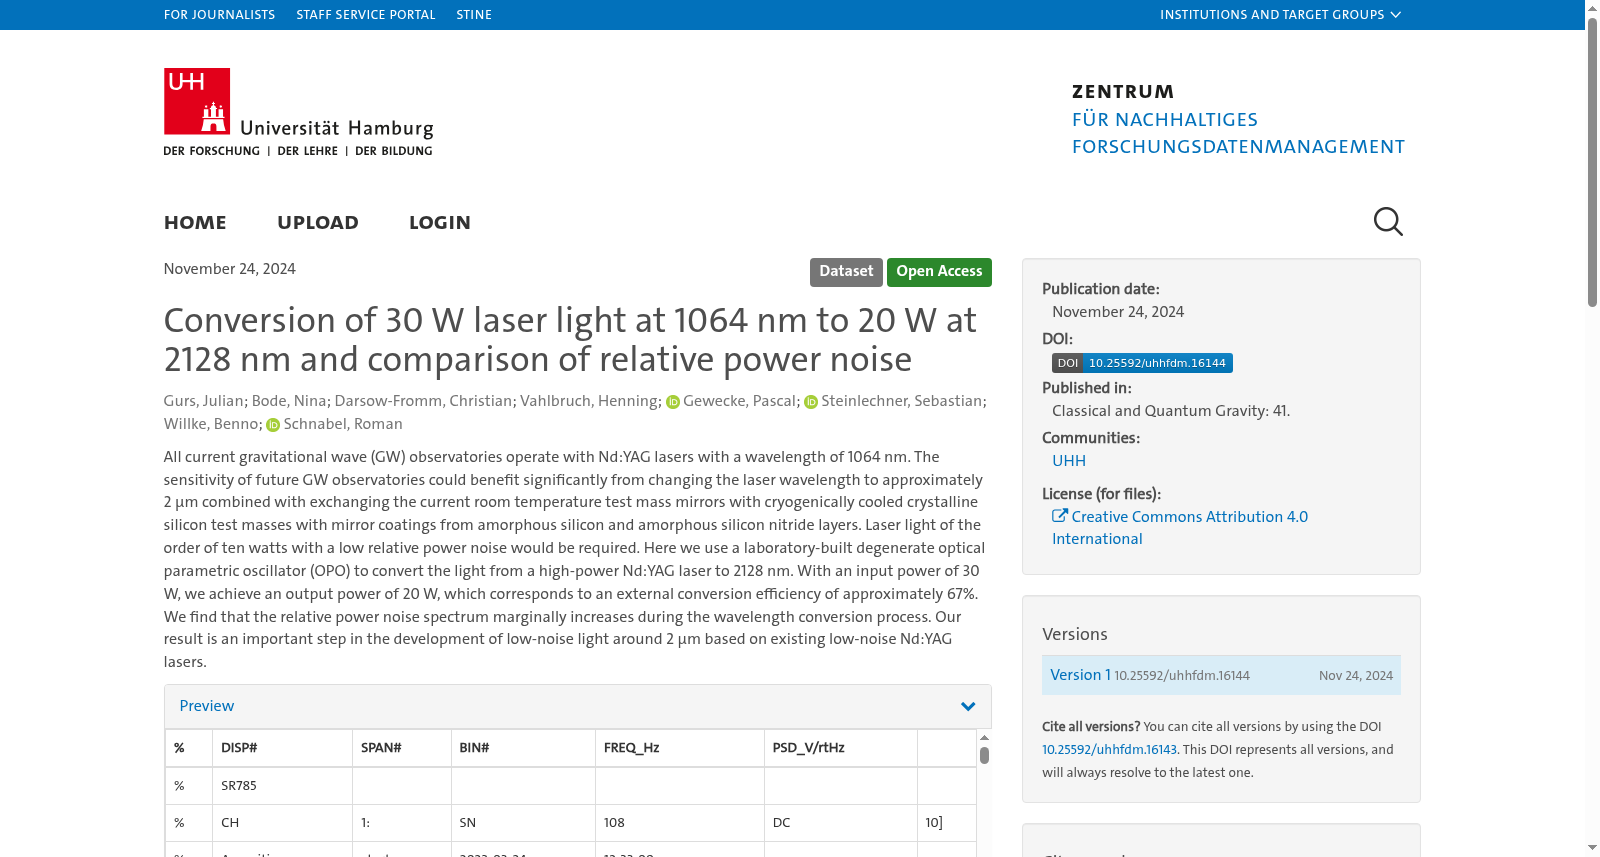Click the Dataset badge
This screenshot has width=1600, height=857.
pos(846,272)
